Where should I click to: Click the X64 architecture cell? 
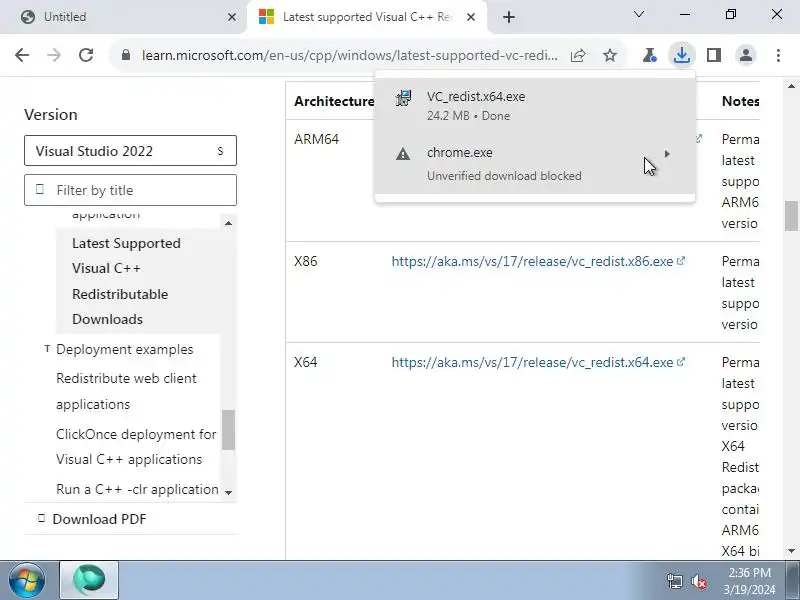[x=306, y=362]
